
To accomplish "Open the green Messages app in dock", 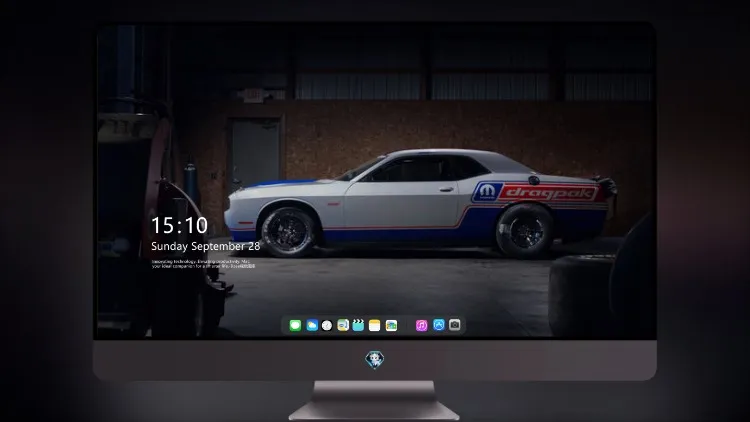I will pos(295,325).
